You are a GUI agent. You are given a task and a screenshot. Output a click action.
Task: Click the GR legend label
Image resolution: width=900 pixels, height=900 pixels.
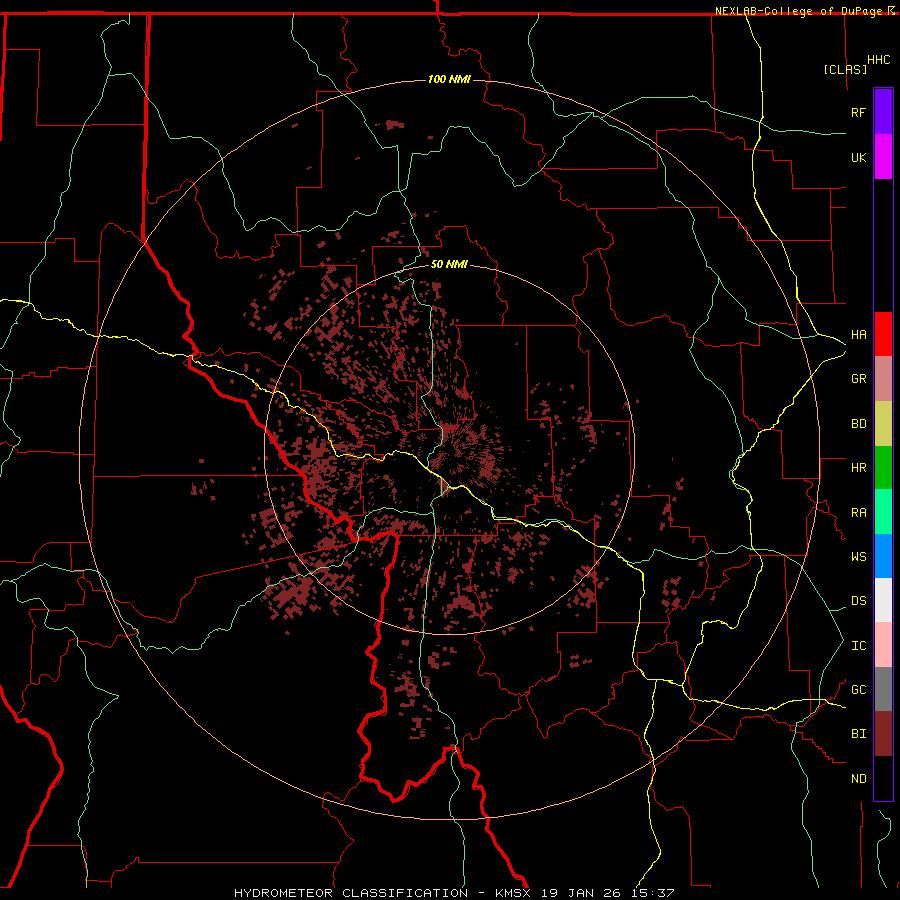click(859, 379)
